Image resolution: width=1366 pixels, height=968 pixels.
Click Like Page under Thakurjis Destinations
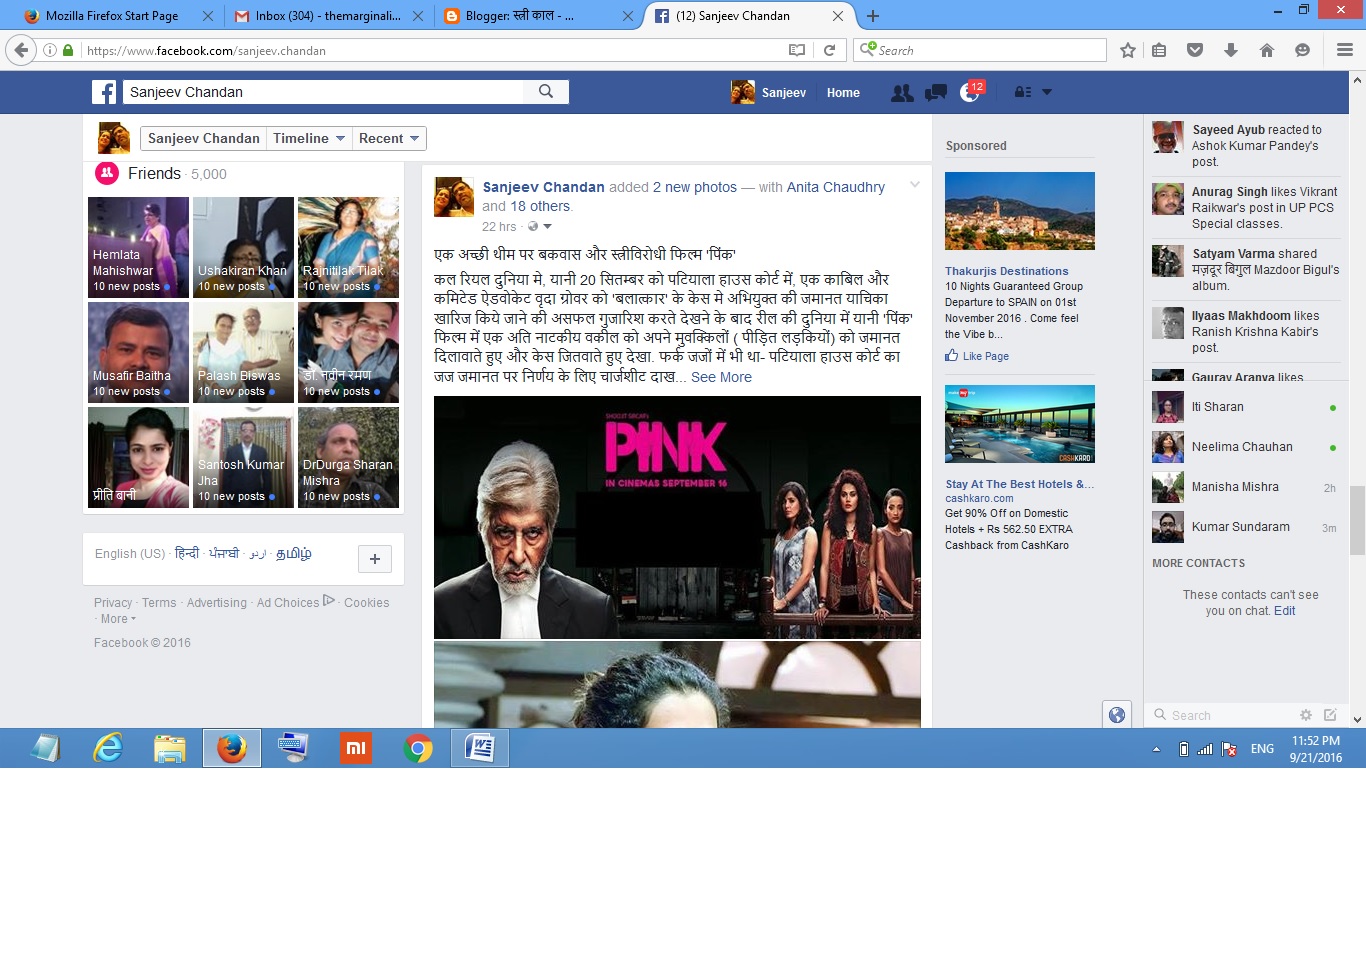pos(977,356)
